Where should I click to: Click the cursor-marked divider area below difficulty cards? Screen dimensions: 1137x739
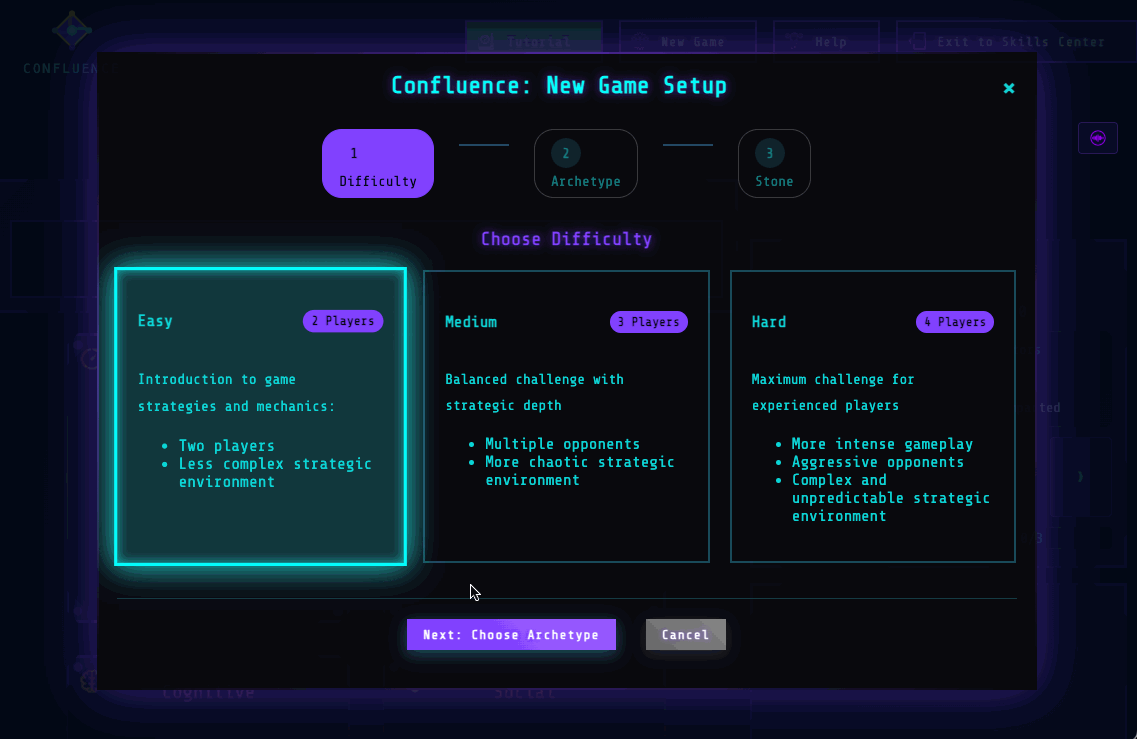pos(472,596)
